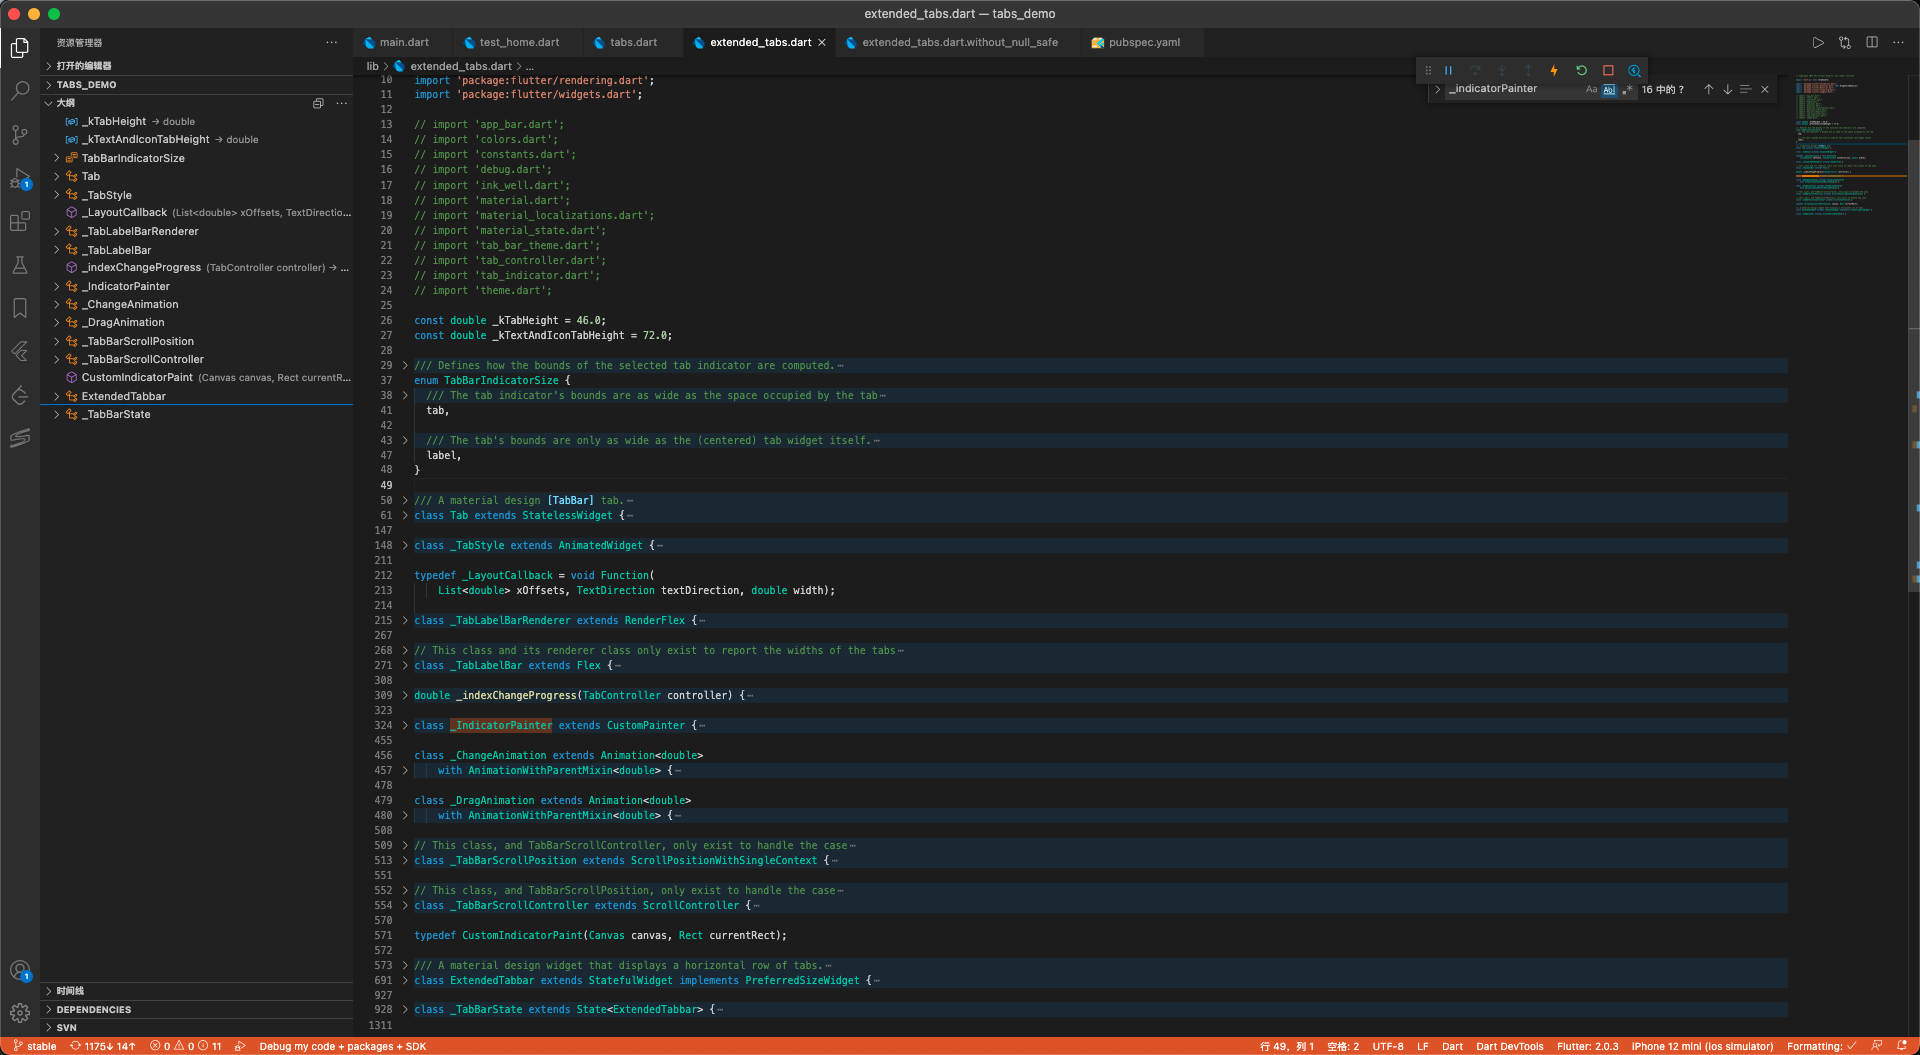This screenshot has height=1055, width=1920.
Task: Click the Flutter Hot Reload lightning icon
Action: [x=1554, y=70]
